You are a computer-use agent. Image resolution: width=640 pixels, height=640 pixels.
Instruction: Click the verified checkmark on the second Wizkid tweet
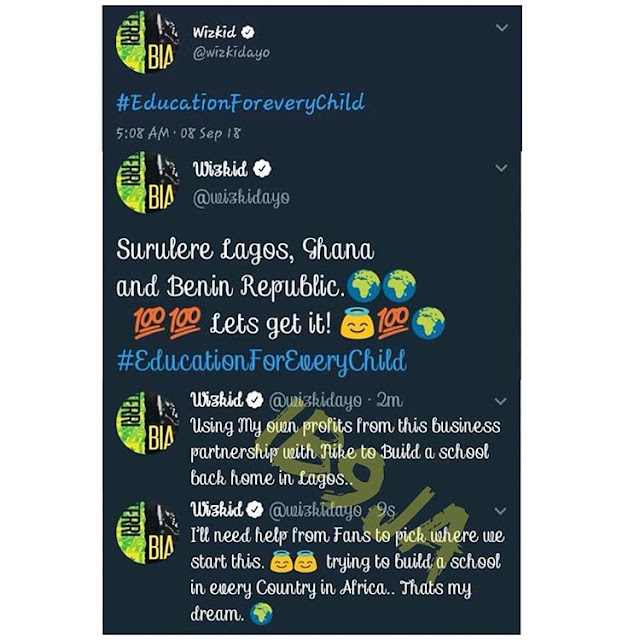click(x=262, y=169)
